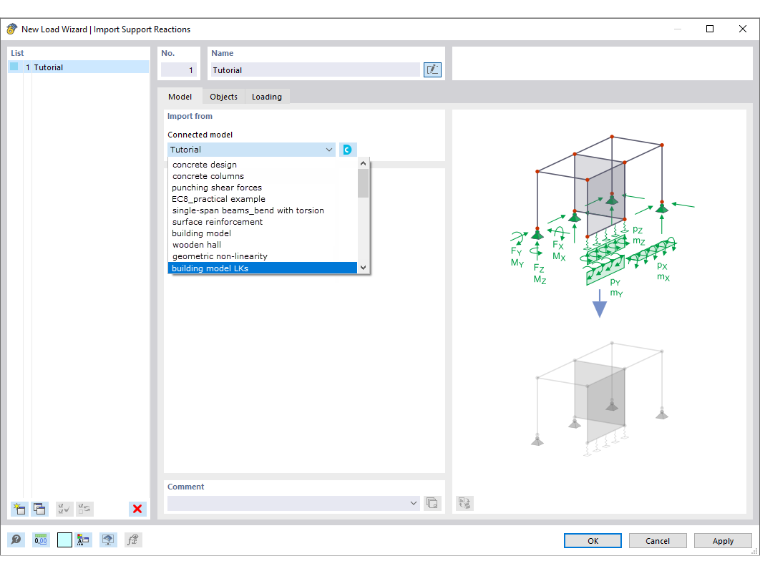Switch to the Objects tab
The image size is (760, 573).
click(223, 97)
